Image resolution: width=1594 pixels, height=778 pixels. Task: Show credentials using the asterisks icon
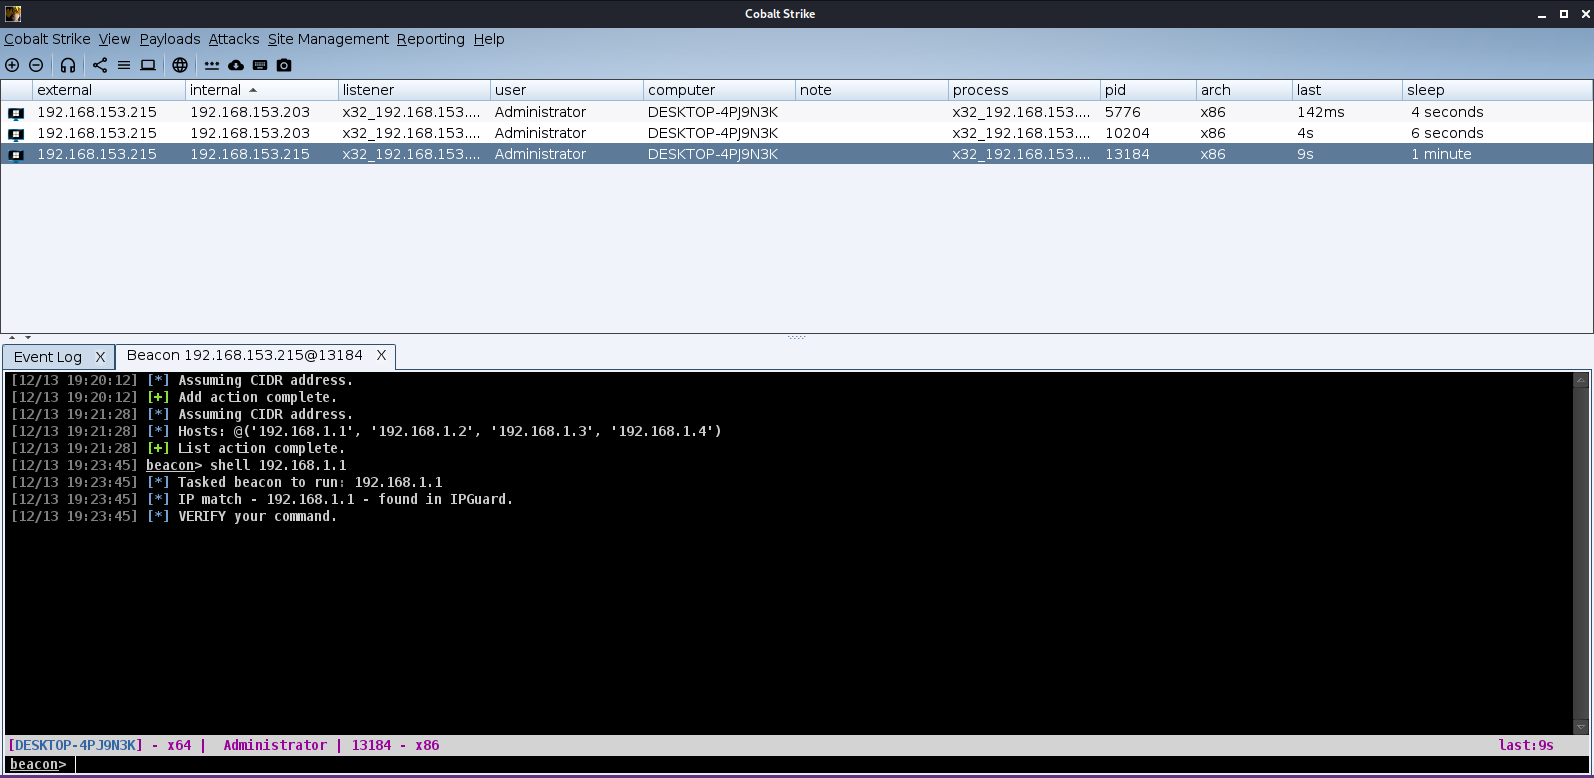click(212, 65)
